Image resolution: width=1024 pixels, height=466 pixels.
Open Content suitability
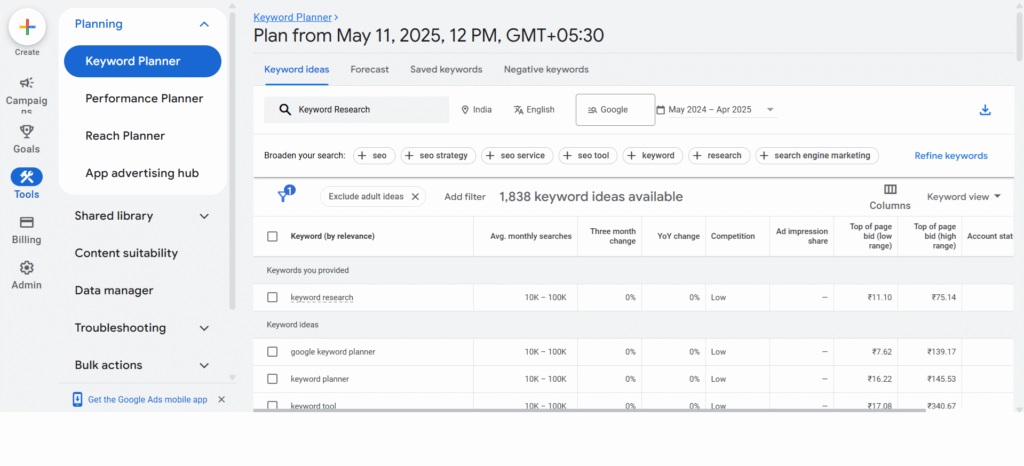pyautogui.click(x=126, y=253)
